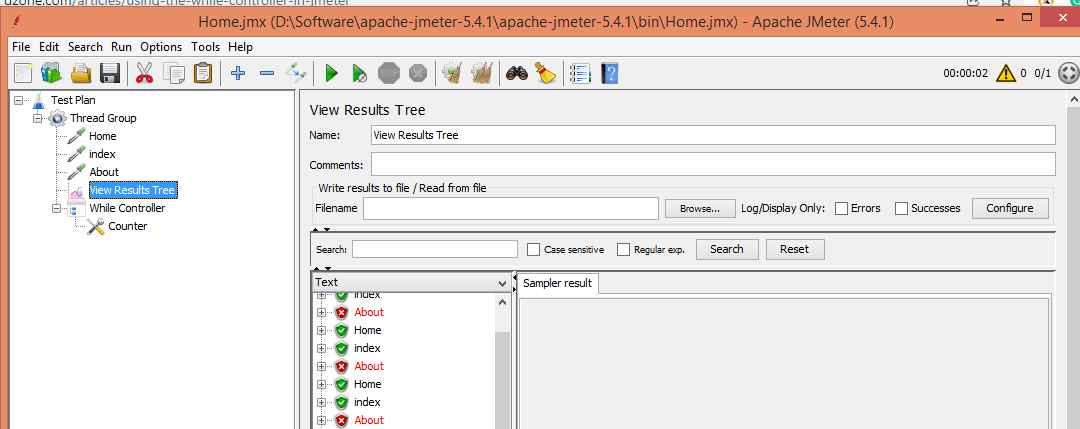Stop the running test via STOP icon
The width and height of the screenshot is (1080, 429).
pyautogui.click(x=389, y=73)
